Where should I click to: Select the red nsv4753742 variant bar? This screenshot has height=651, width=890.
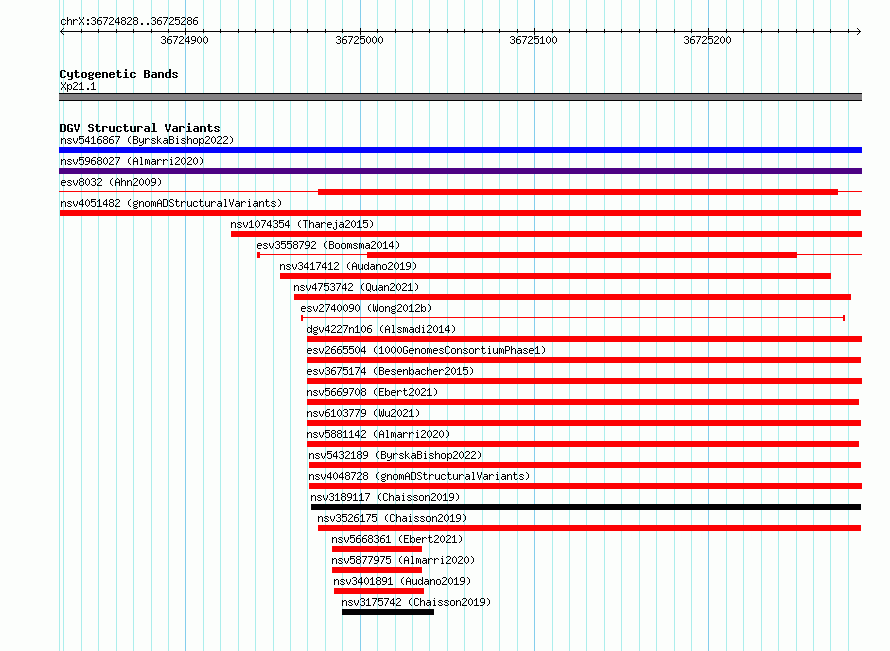(x=572, y=297)
